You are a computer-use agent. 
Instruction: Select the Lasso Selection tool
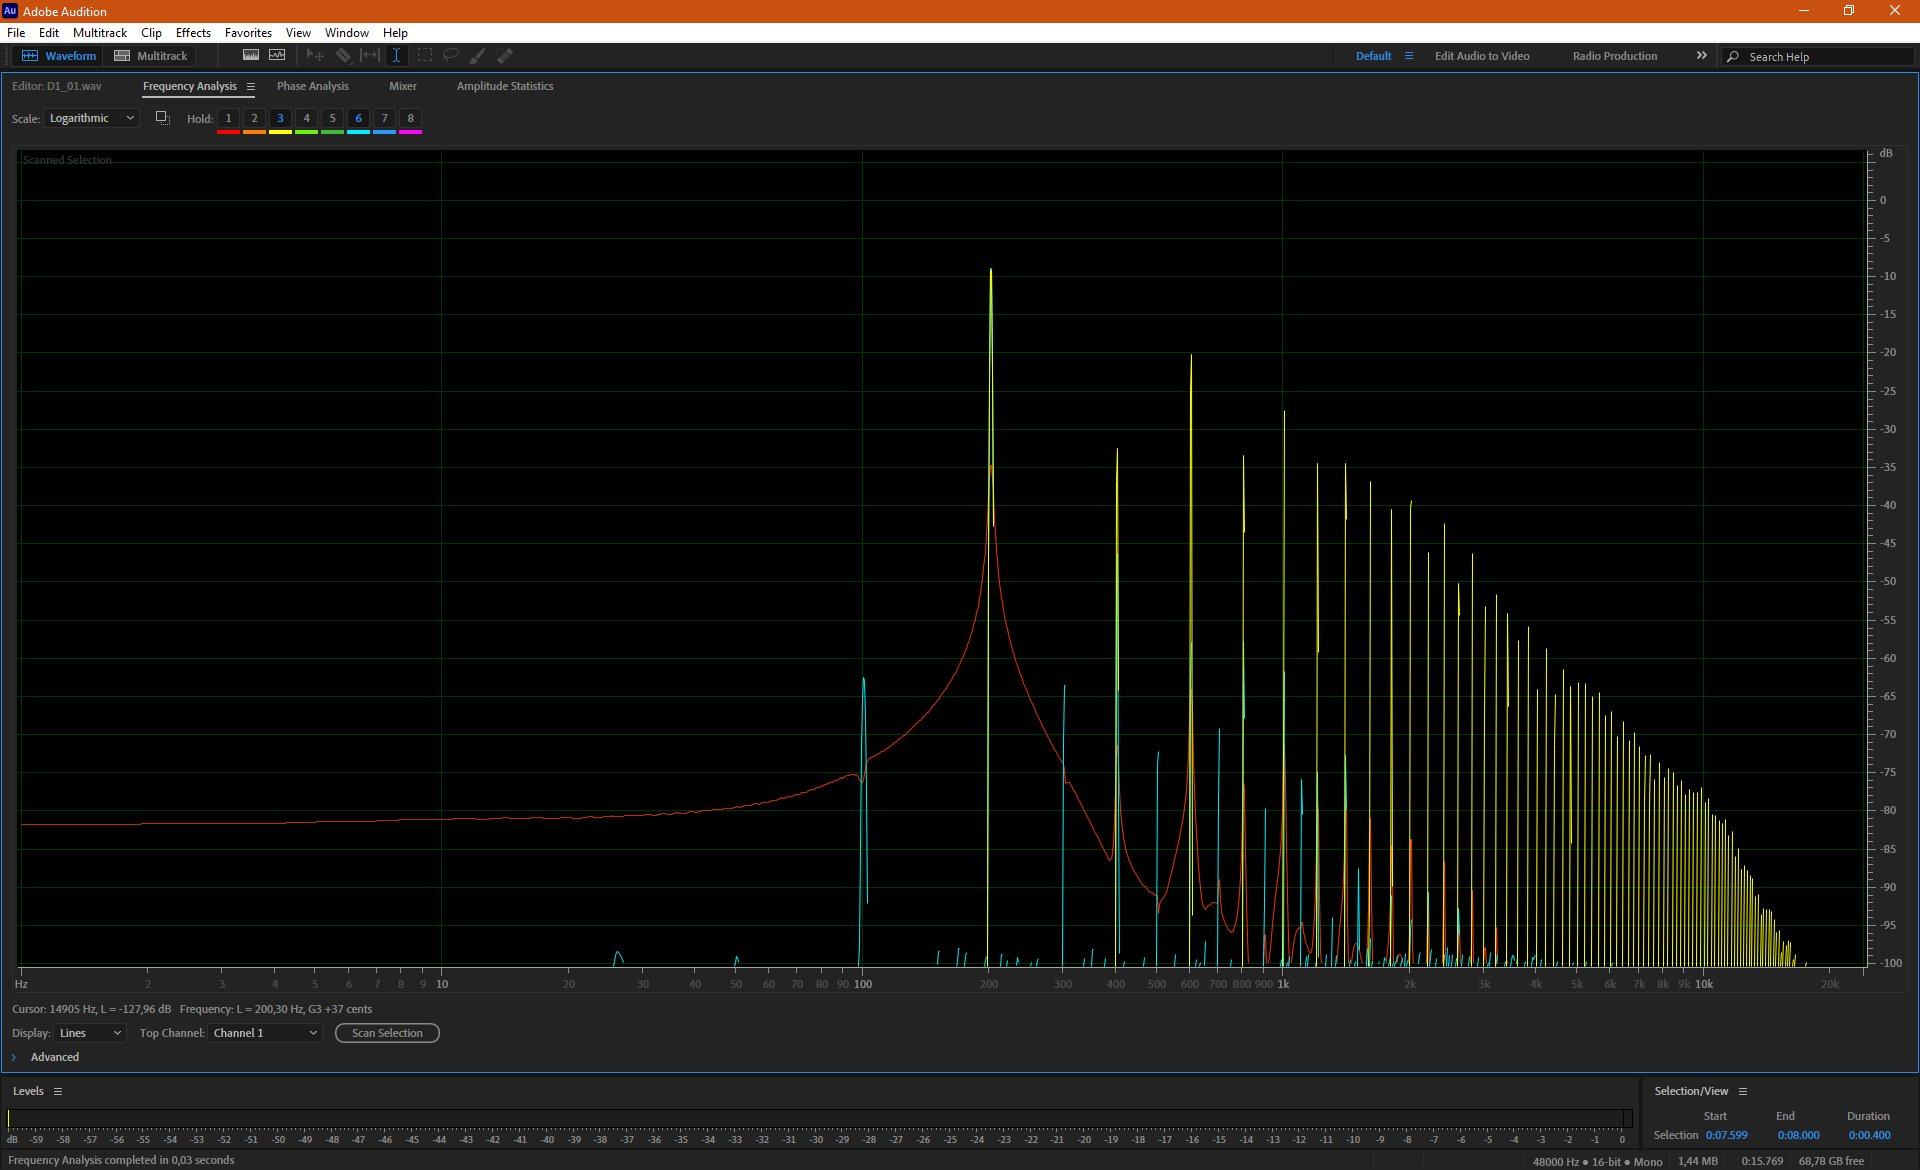[x=451, y=56]
